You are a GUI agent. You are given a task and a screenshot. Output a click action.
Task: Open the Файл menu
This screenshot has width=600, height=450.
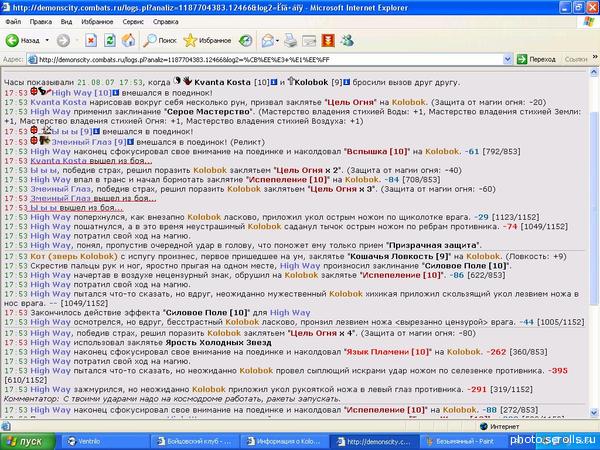pyautogui.click(x=13, y=20)
